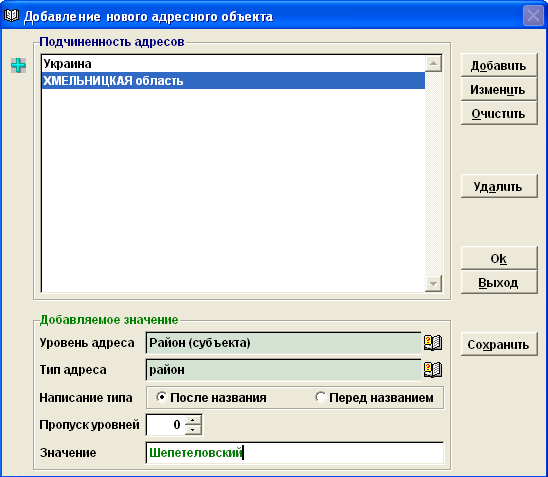Click the Значение input field
Viewport: 548px width, 477px height.
click(x=295, y=453)
